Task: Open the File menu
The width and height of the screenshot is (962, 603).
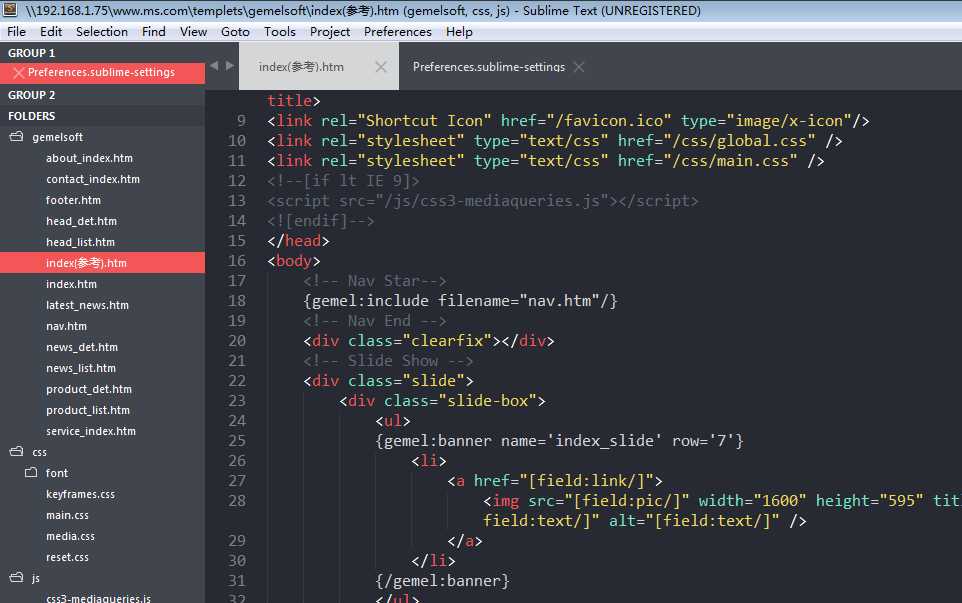Action: [x=17, y=31]
